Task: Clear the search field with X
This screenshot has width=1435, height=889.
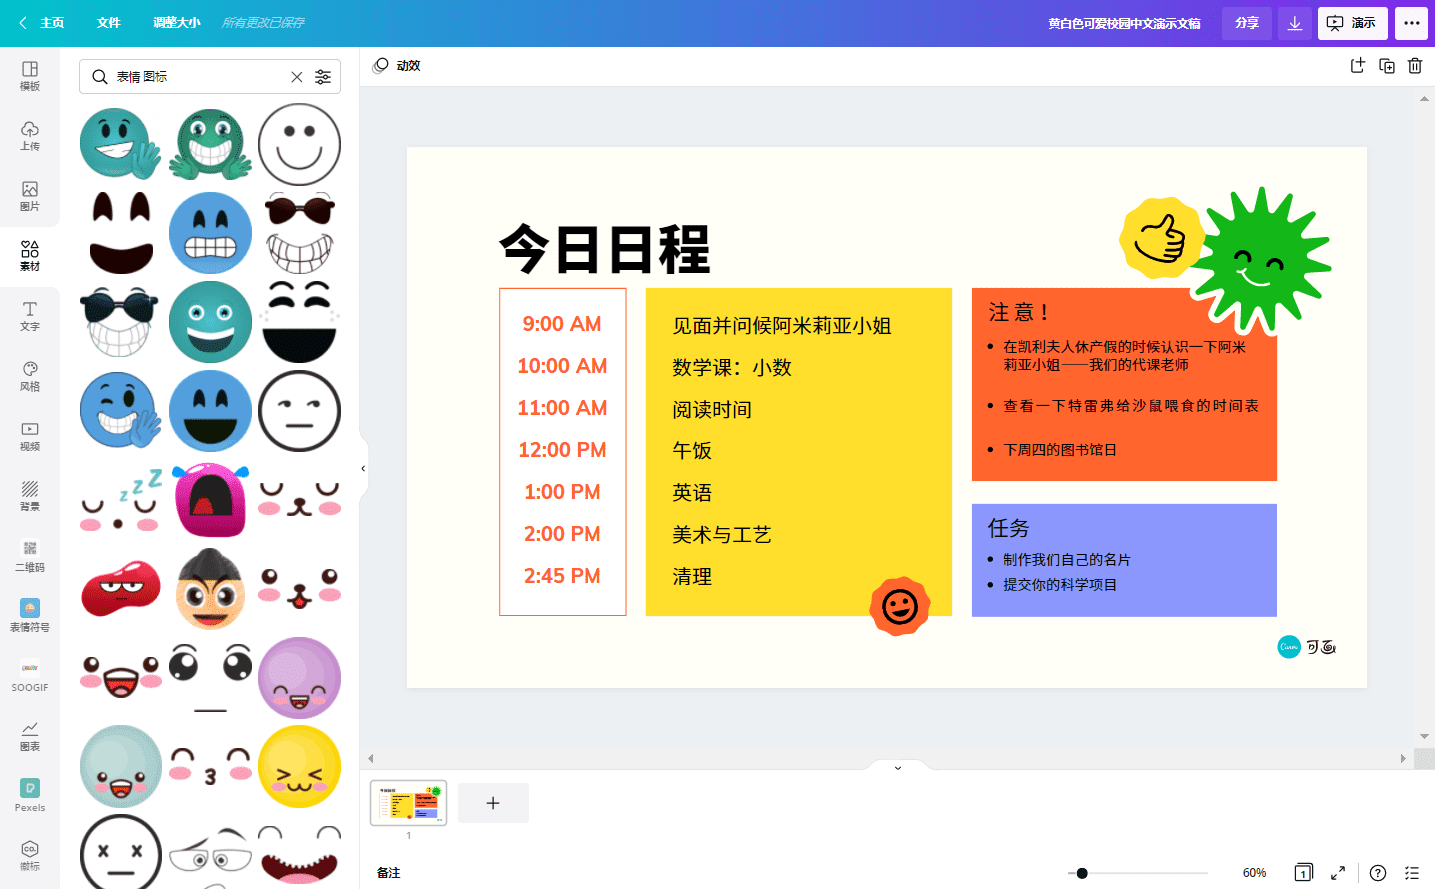Action: point(297,77)
